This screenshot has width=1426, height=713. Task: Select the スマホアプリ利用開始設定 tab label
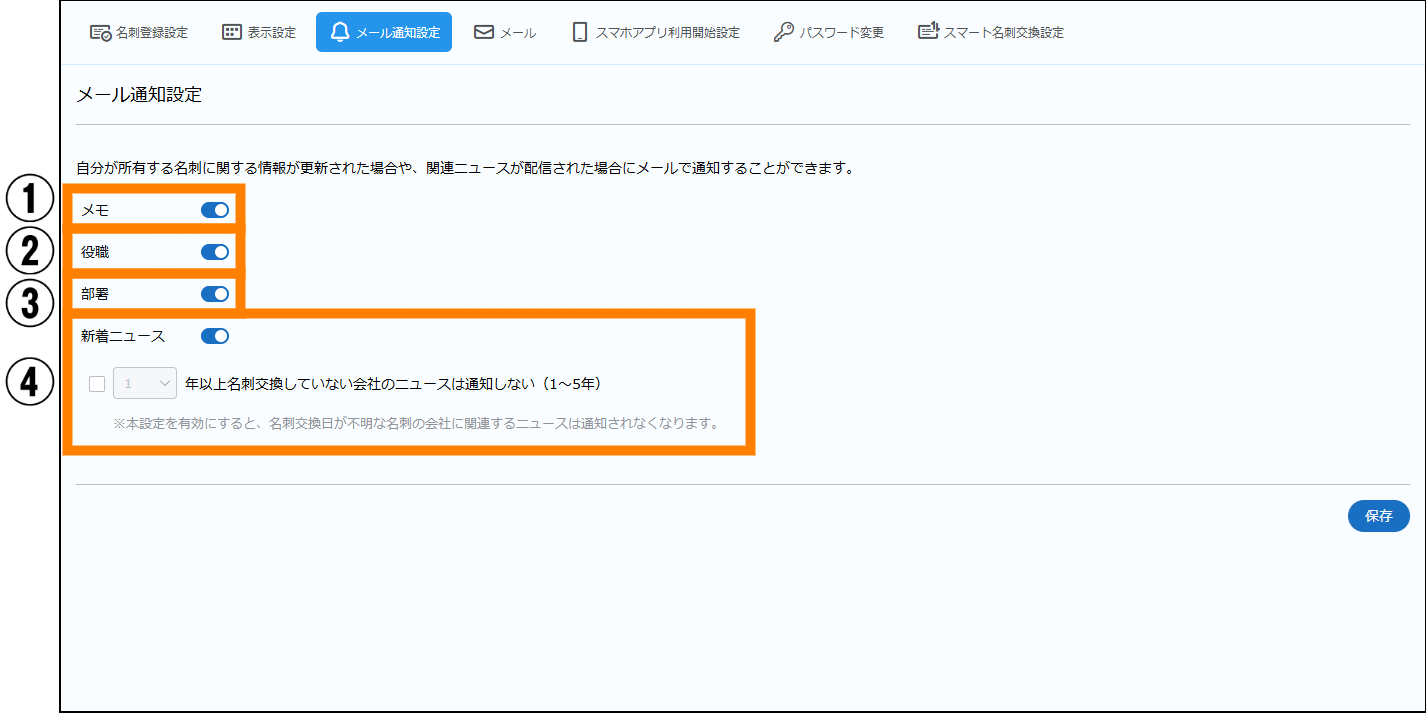(x=667, y=32)
